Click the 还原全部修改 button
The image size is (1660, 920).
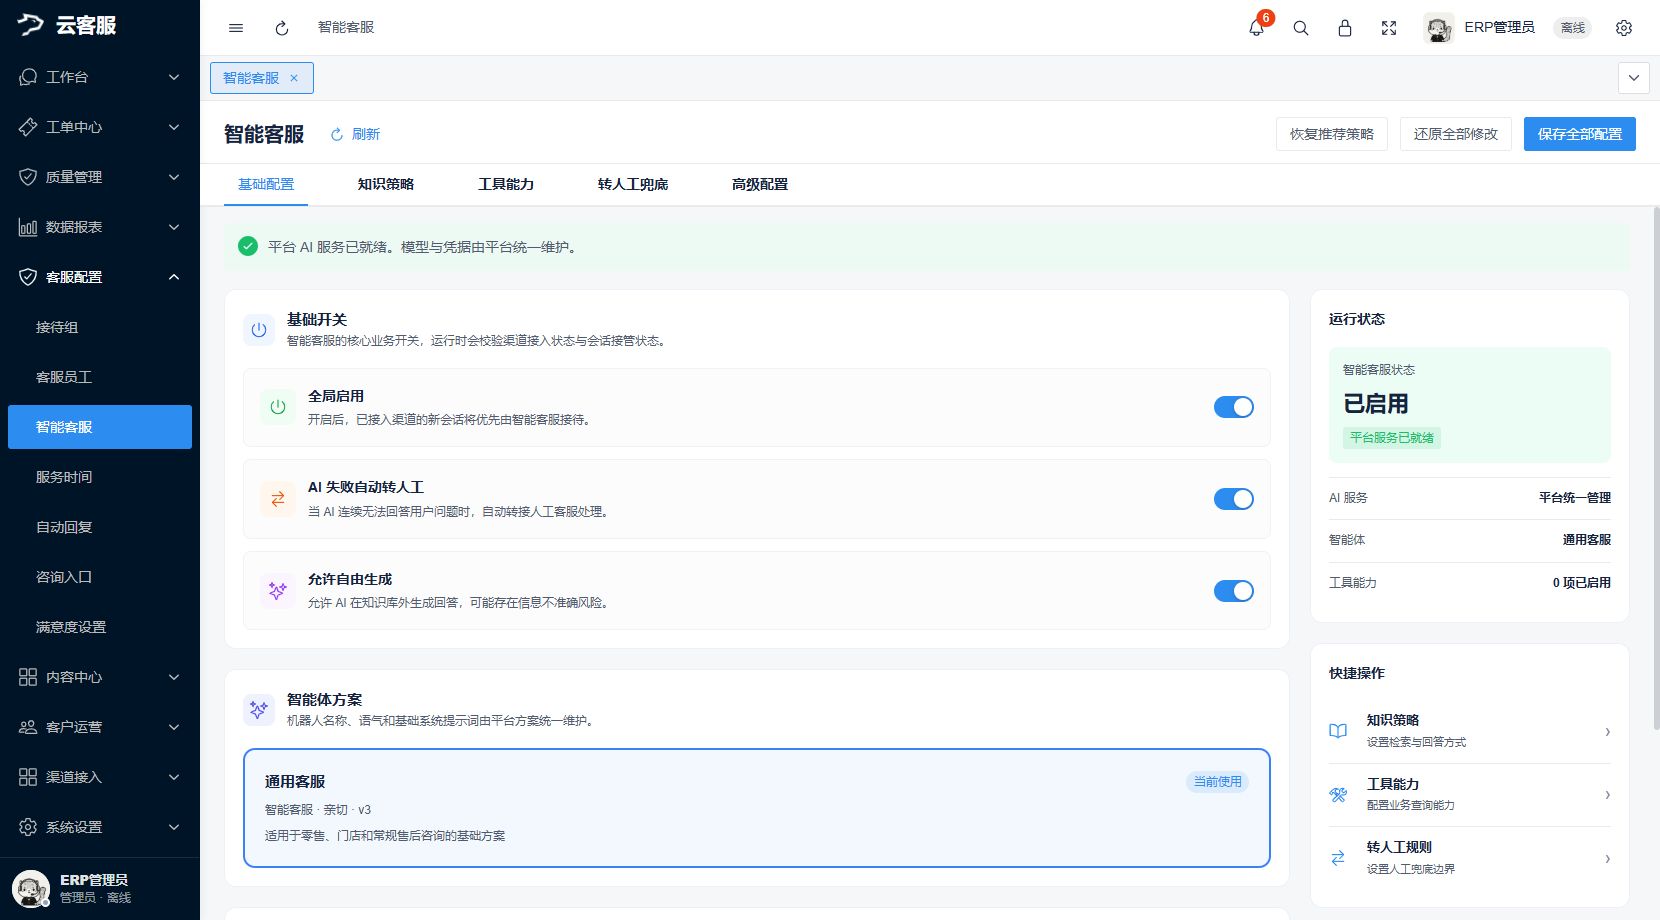click(1456, 134)
